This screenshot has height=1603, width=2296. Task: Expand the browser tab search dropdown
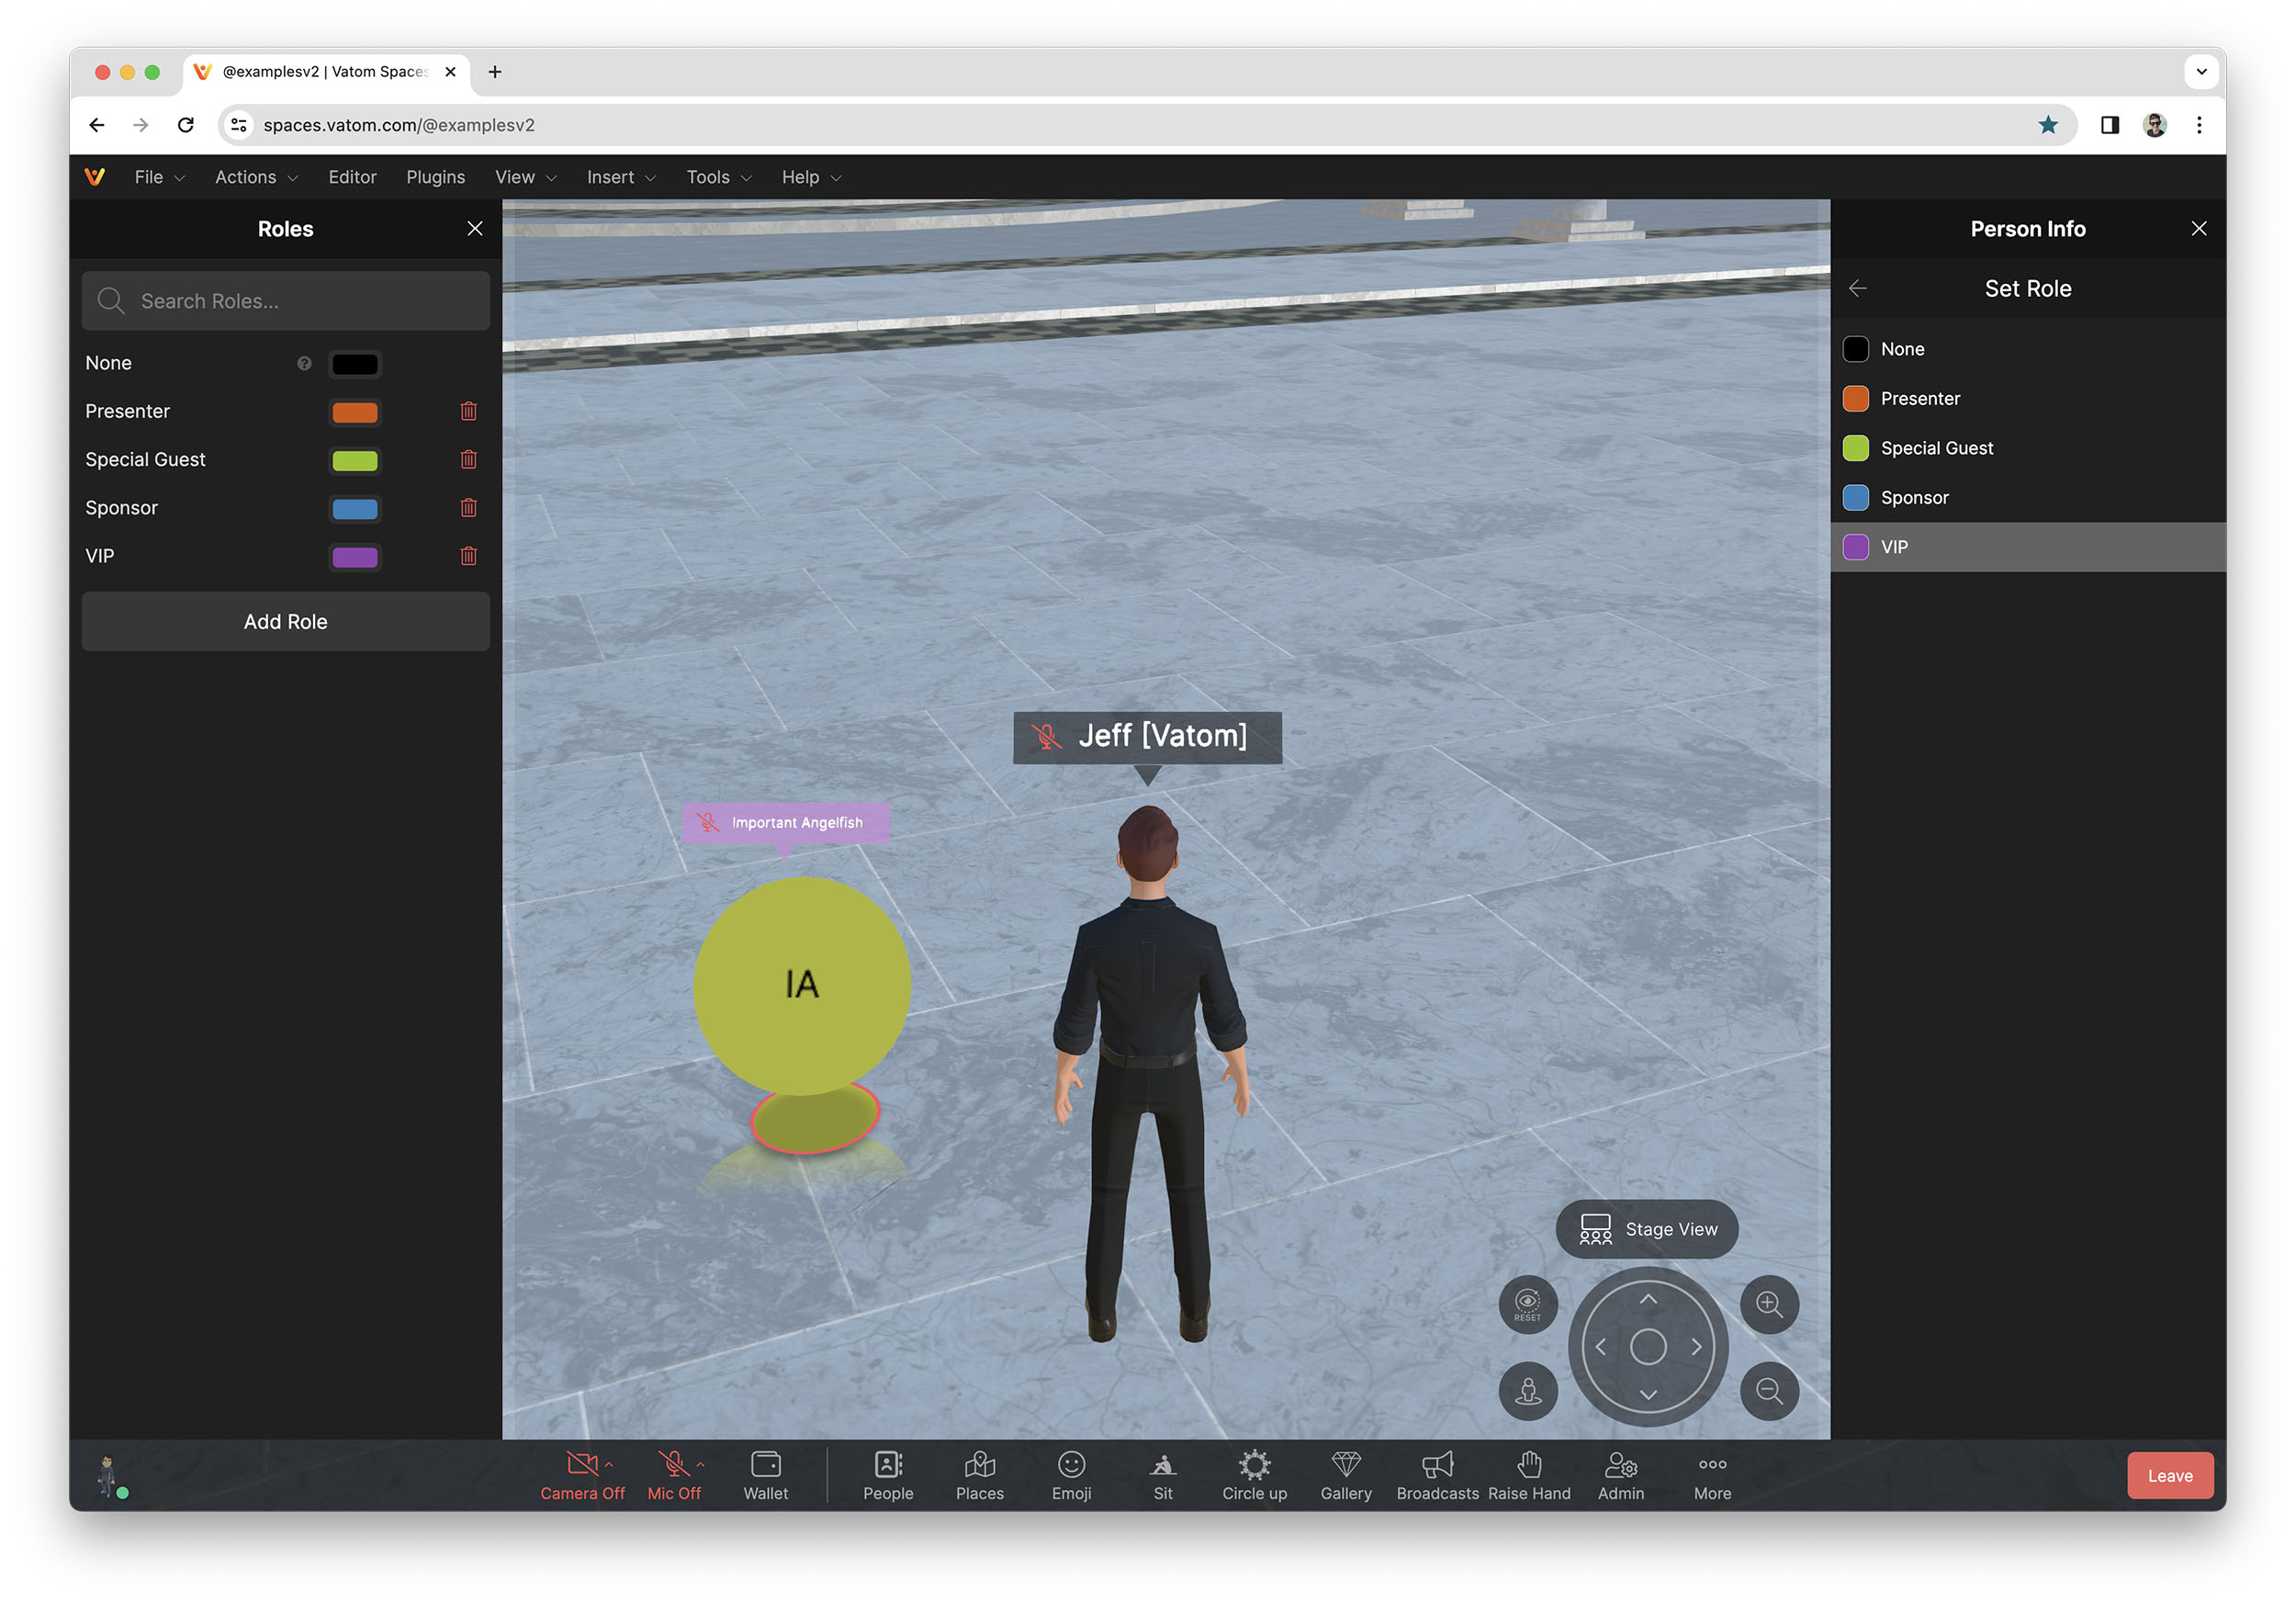click(2201, 71)
